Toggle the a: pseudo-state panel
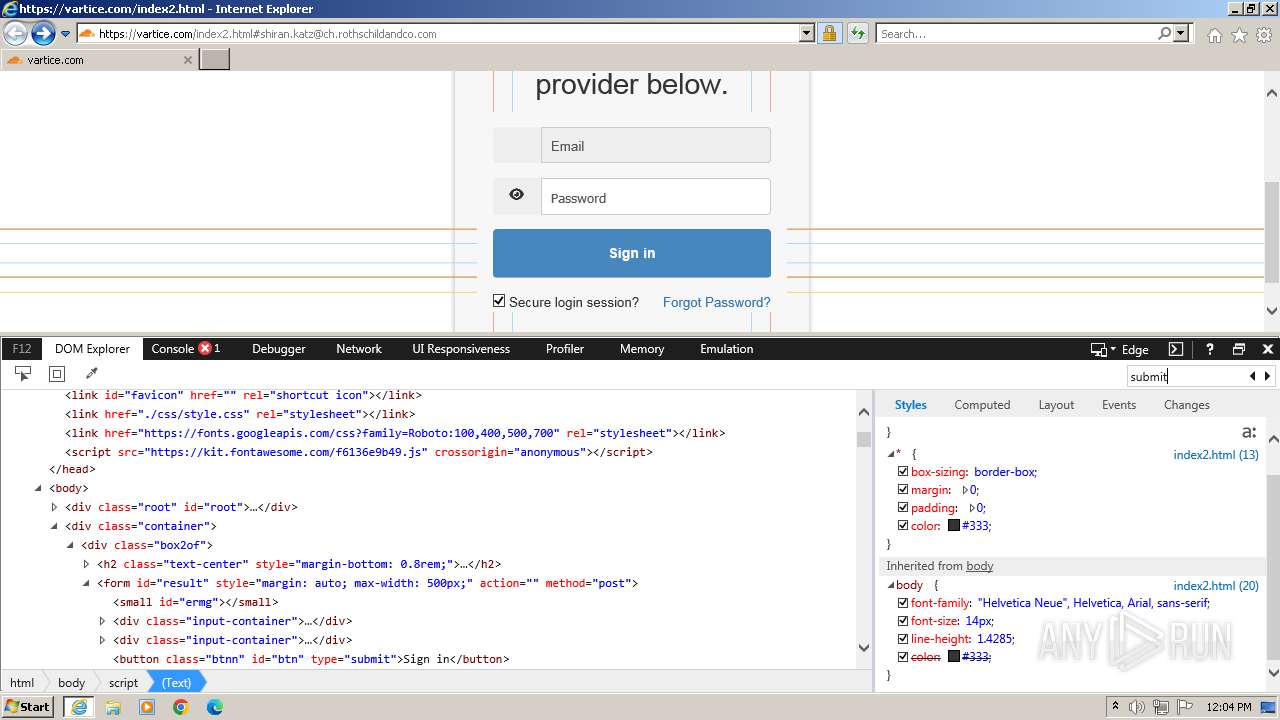1280x720 pixels. pos(1249,432)
